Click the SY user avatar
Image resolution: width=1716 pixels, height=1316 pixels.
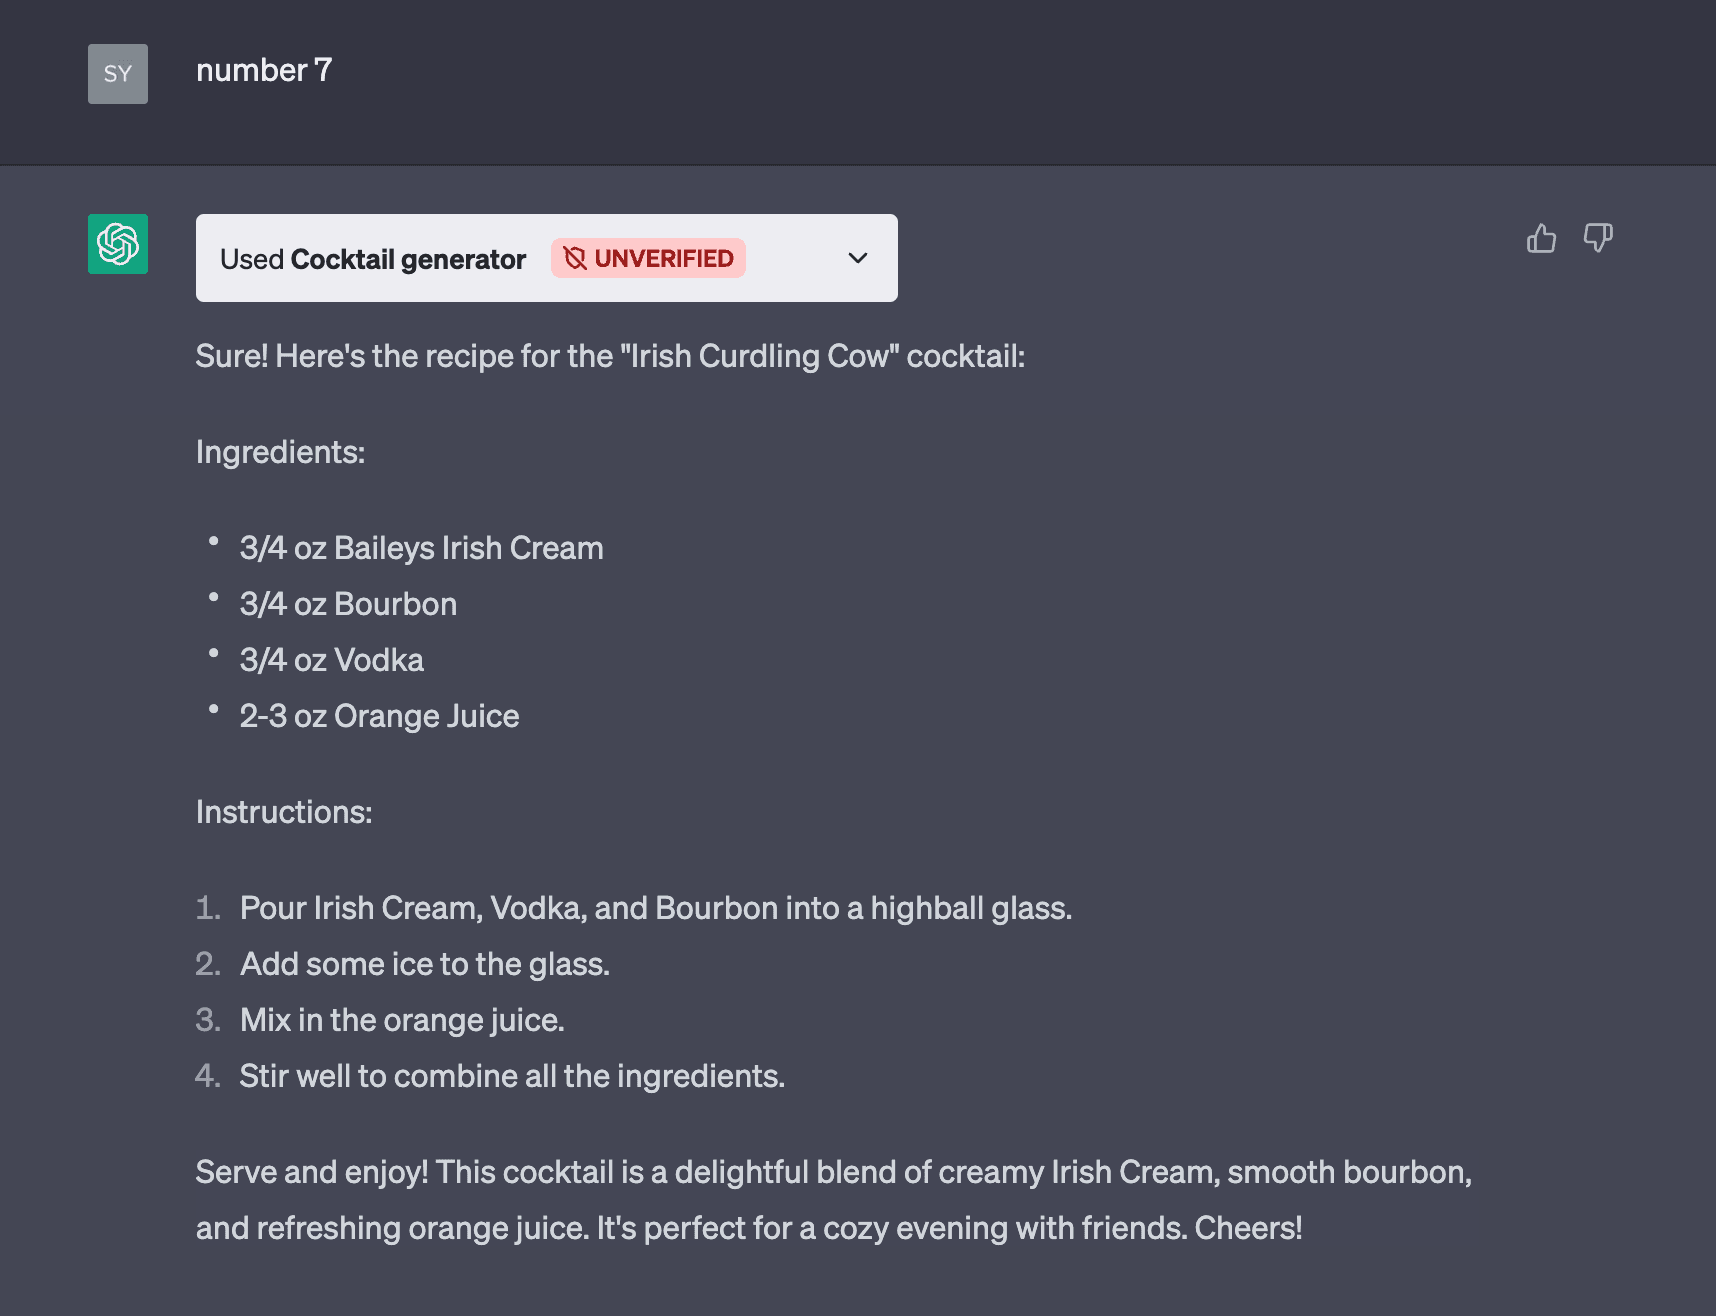pos(118,74)
